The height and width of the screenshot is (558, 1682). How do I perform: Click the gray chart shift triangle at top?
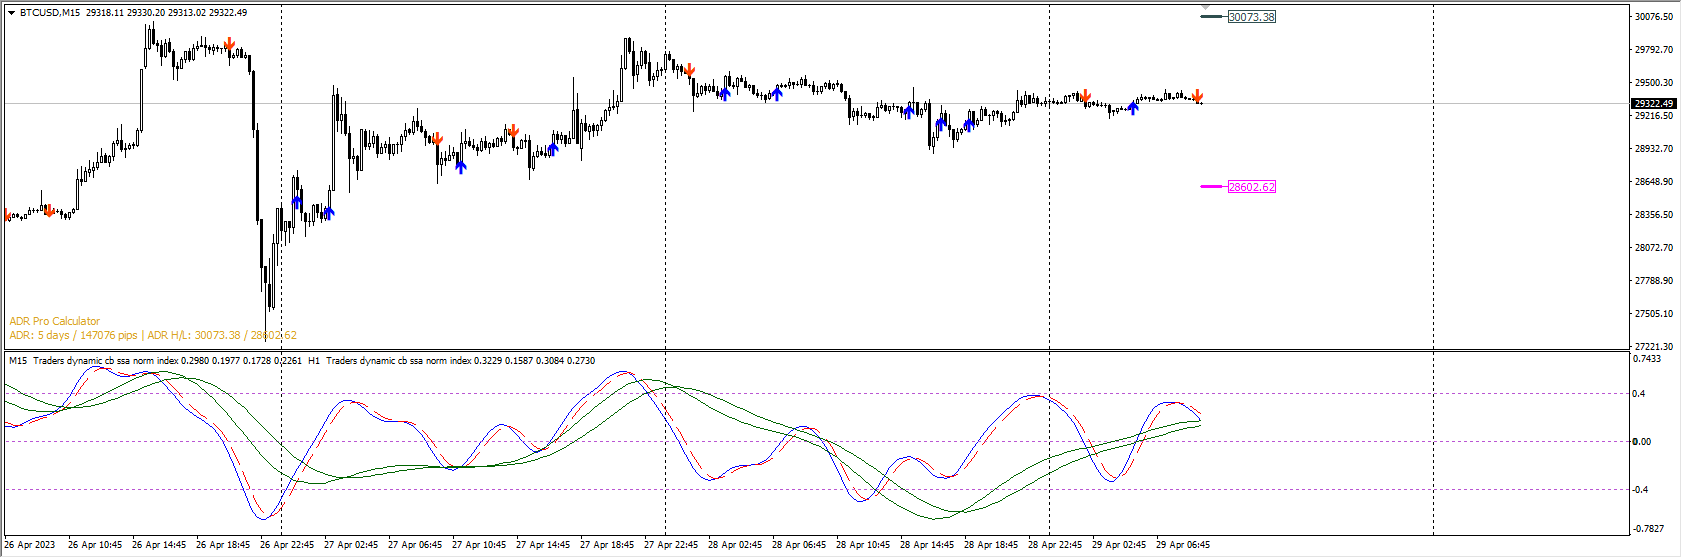click(1205, 7)
